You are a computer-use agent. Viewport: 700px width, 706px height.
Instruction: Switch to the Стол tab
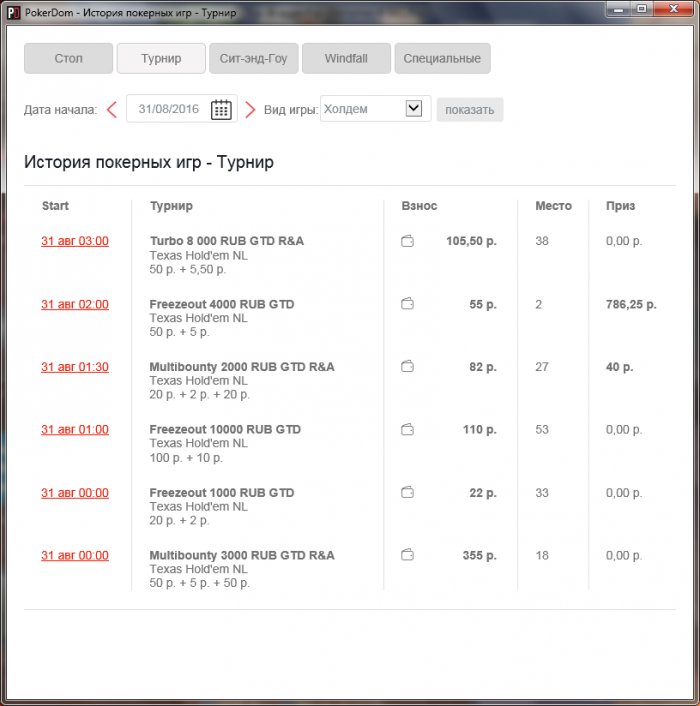68,59
